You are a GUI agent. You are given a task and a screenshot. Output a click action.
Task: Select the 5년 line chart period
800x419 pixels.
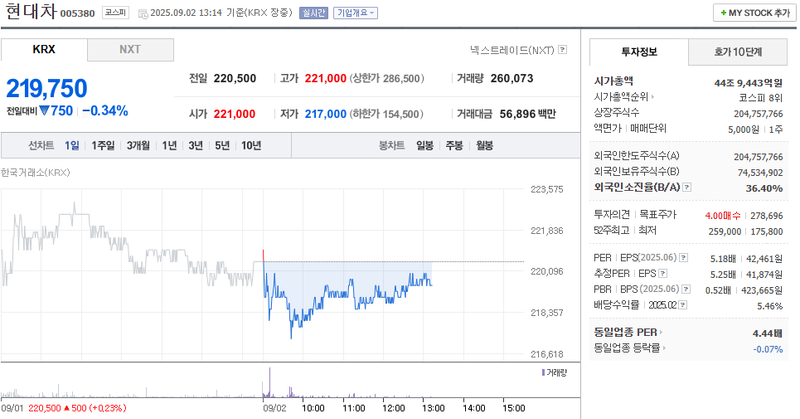click(x=222, y=146)
